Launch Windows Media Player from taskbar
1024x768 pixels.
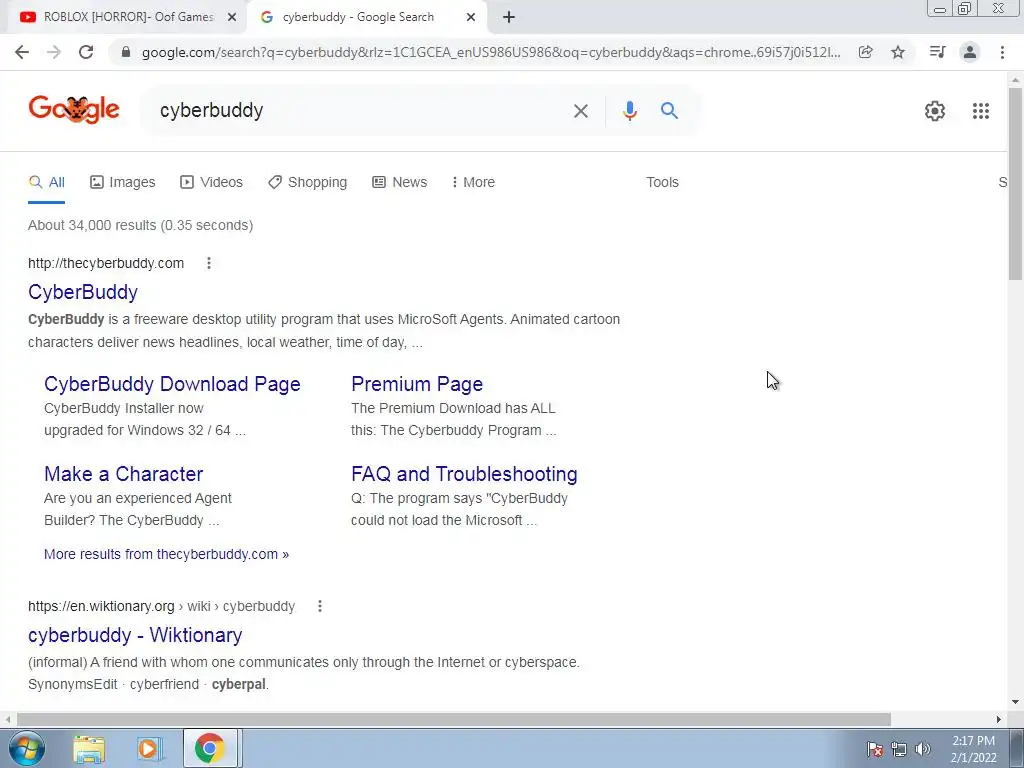click(149, 749)
